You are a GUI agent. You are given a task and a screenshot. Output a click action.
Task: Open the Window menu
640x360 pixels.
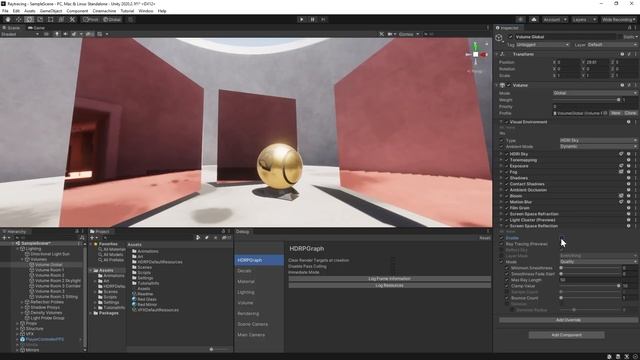click(x=145, y=11)
